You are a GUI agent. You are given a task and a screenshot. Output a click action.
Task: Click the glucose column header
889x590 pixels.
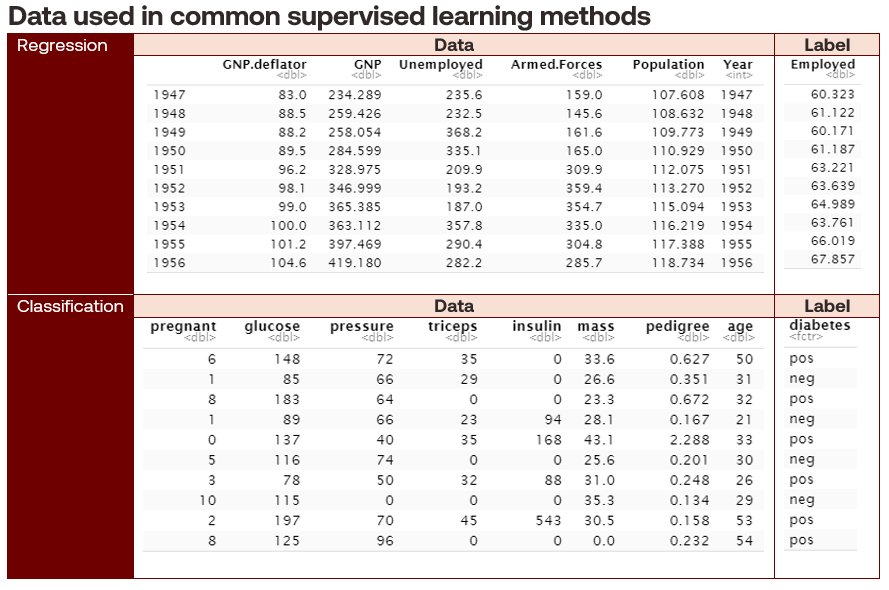coord(272,326)
